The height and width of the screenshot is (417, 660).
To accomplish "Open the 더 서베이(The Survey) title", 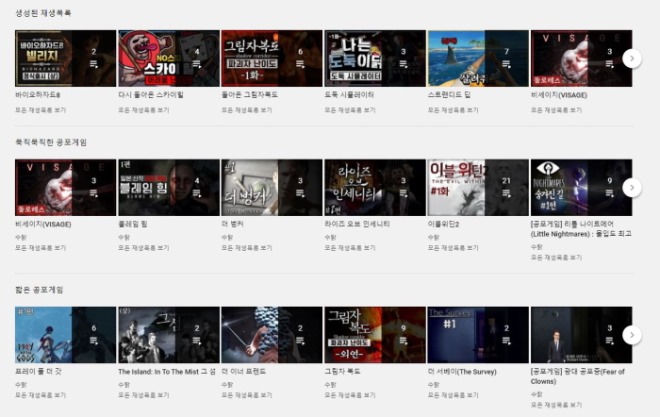I will [x=462, y=372].
